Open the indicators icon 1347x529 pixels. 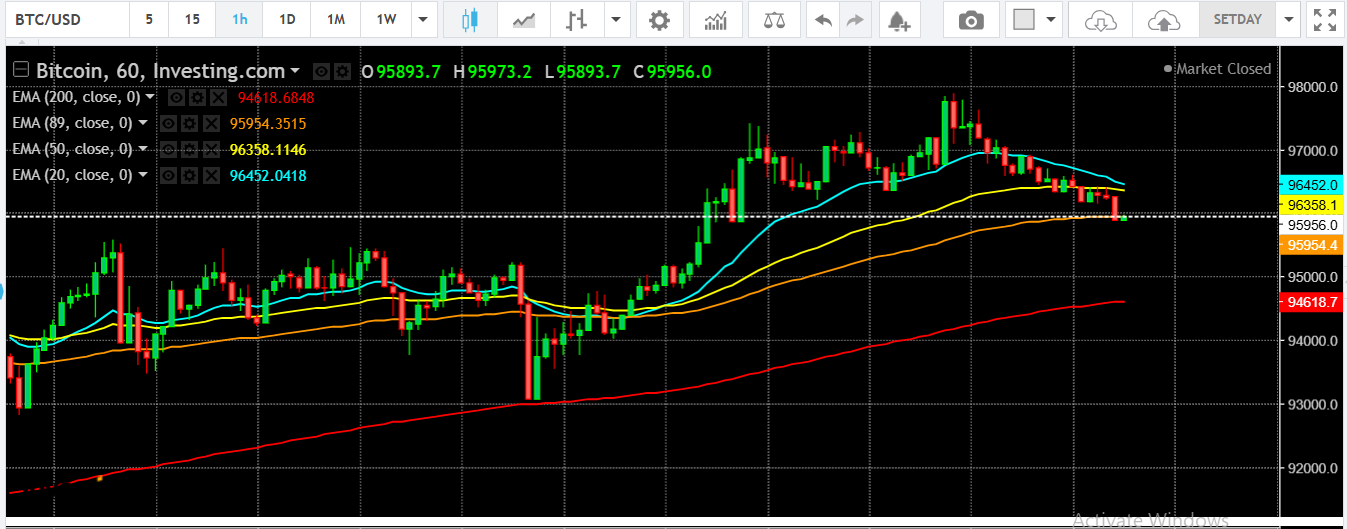coord(716,20)
